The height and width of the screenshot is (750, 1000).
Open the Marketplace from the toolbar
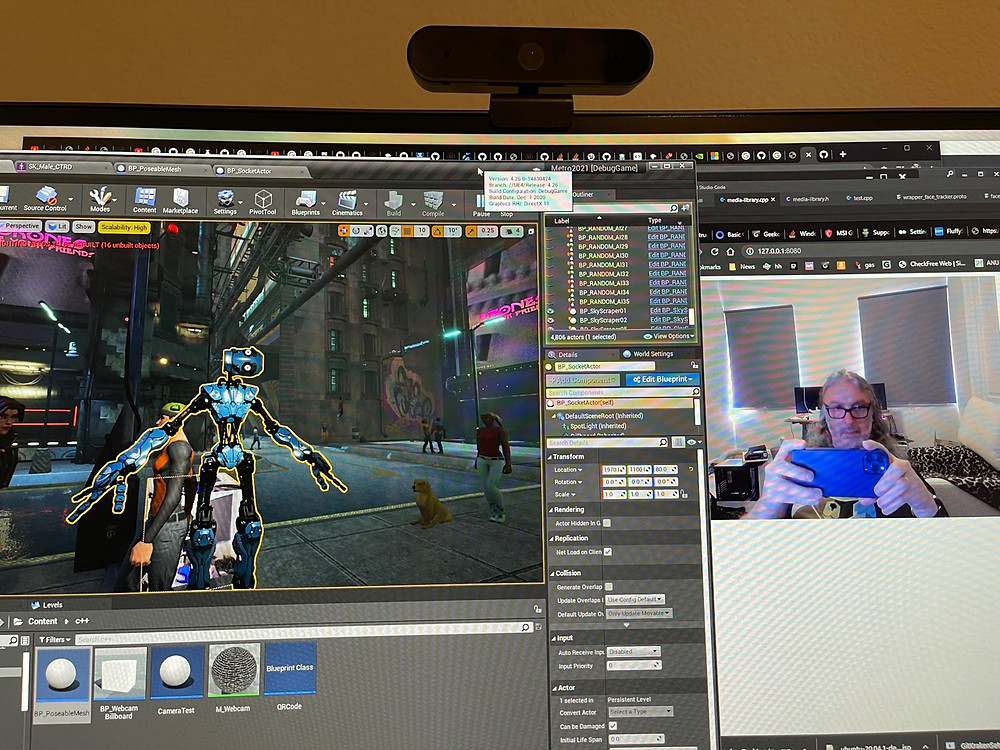pos(180,201)
